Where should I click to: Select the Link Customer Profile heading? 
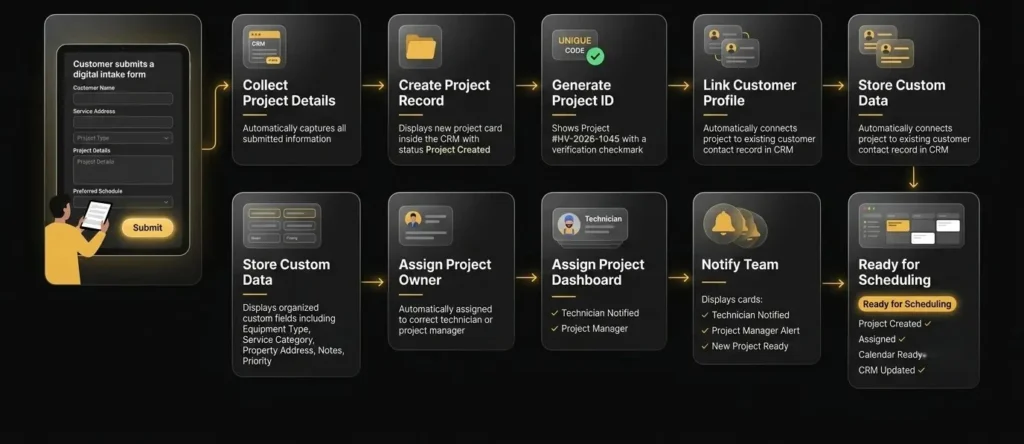(749, 93)
